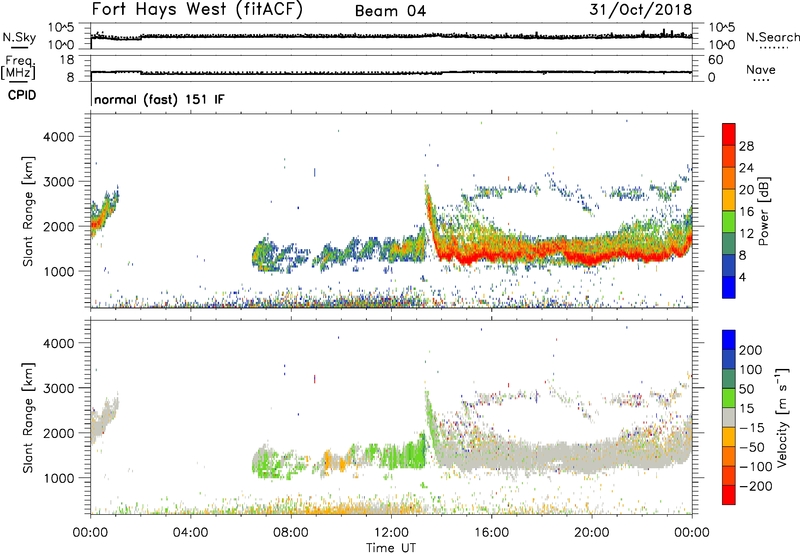Click the 'Beam 04' label
Screen dimensions: 800x554
[x=390, y=11]
